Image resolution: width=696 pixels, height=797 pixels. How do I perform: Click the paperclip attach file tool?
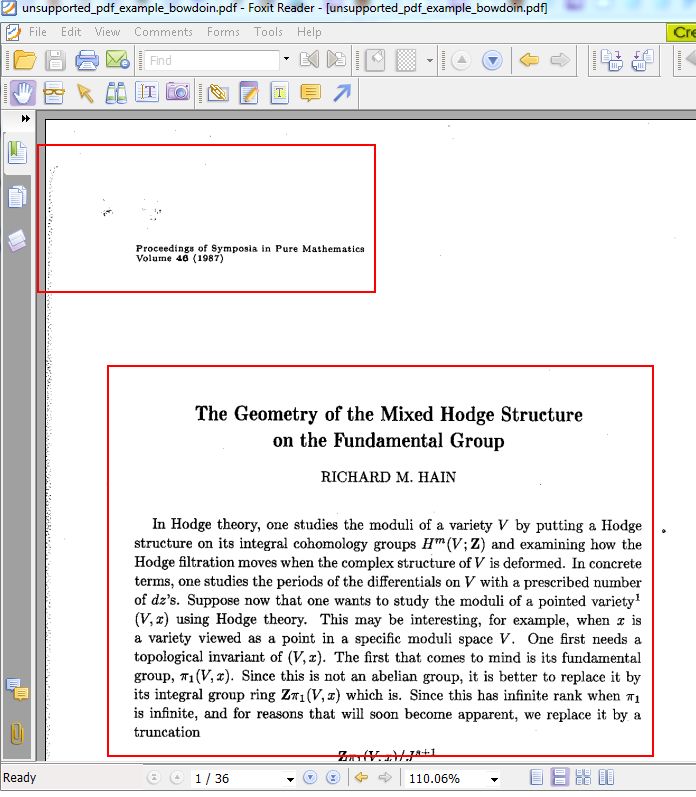click(218, 93)
